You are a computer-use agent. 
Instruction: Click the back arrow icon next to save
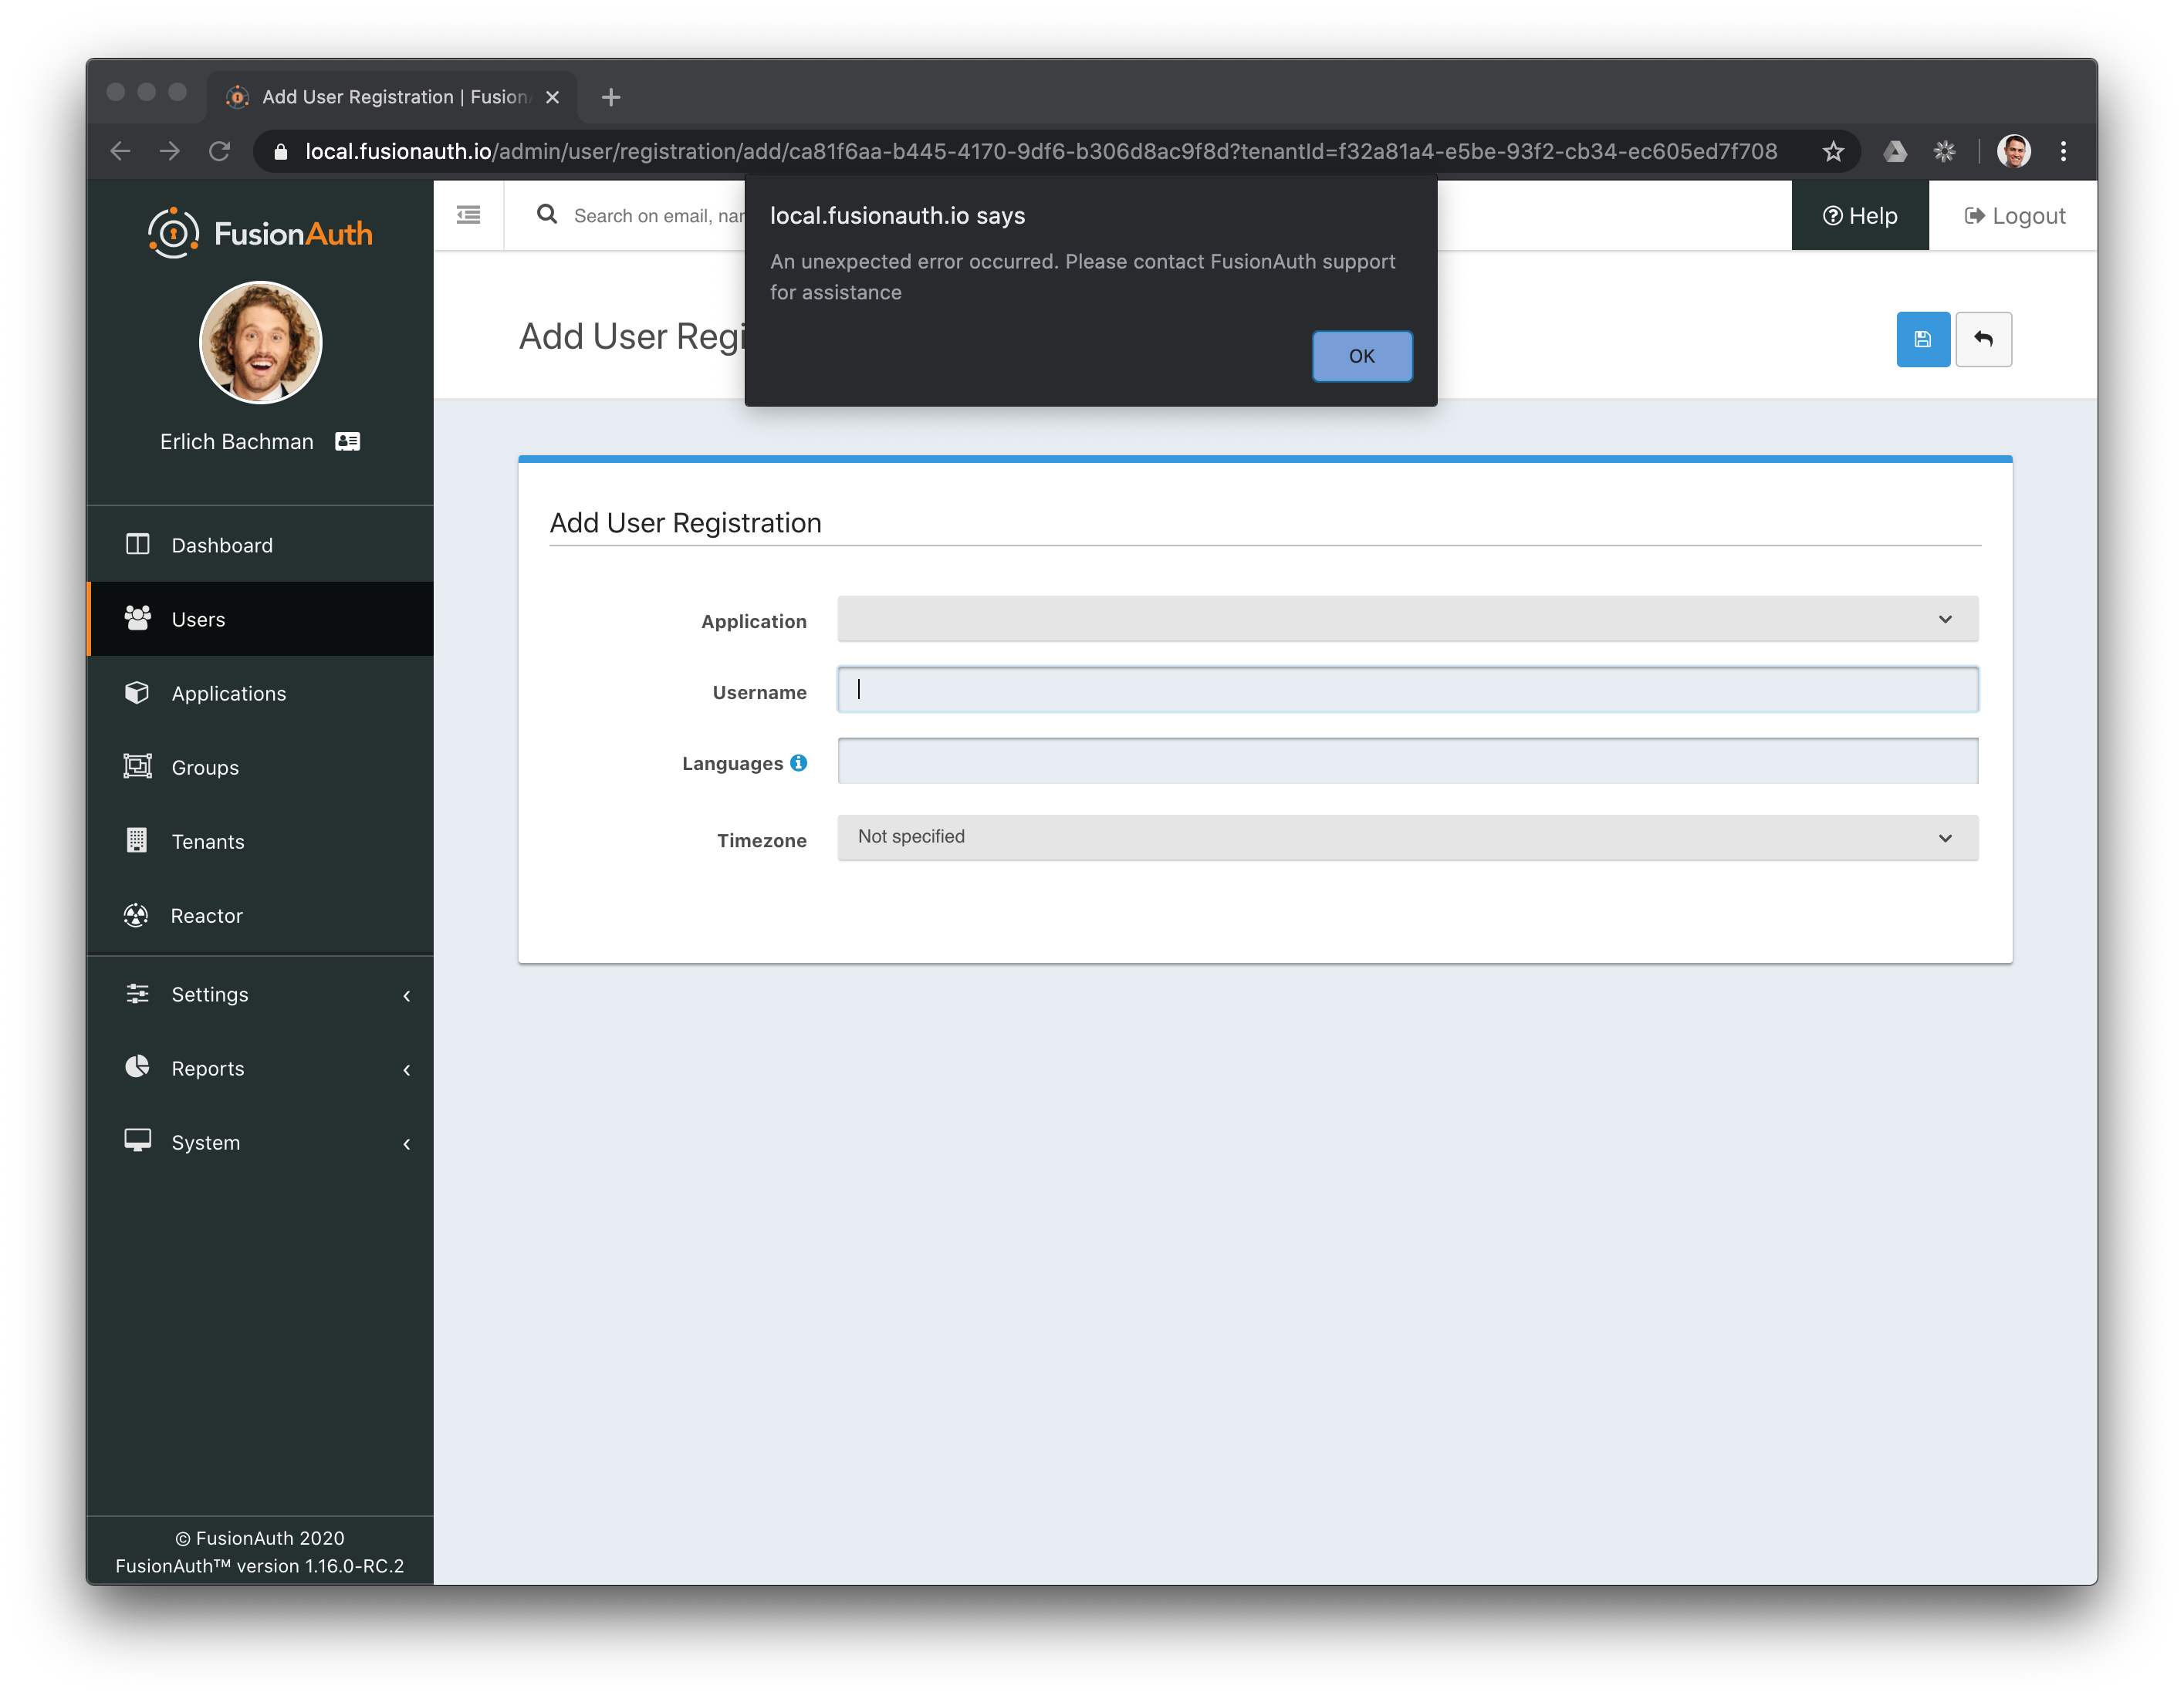coord(1984,339)
